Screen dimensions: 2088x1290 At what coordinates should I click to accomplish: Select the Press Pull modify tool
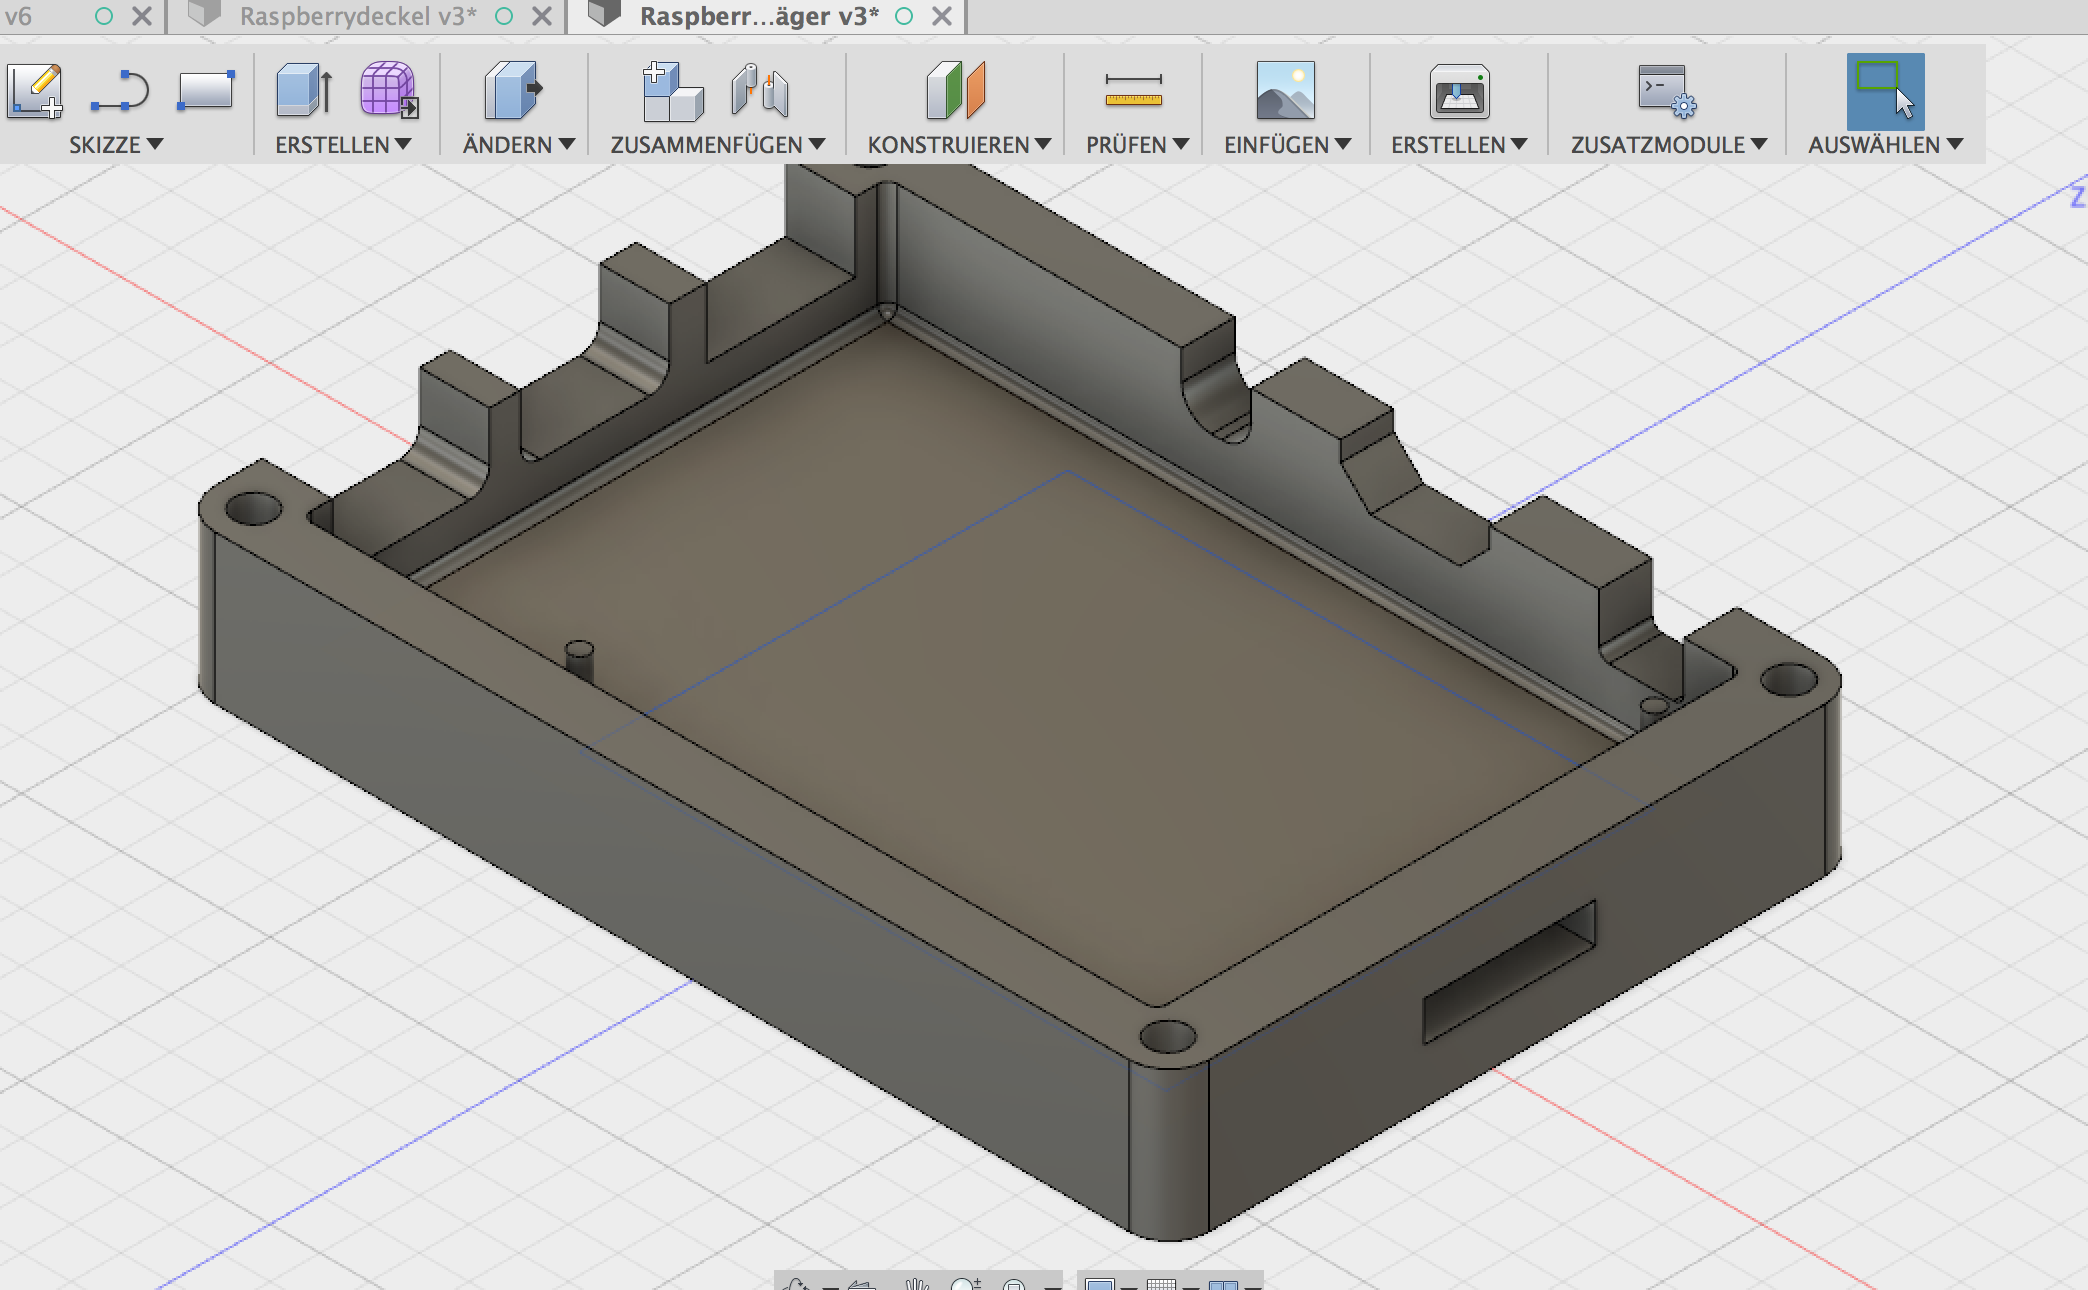tap(513, 90)
